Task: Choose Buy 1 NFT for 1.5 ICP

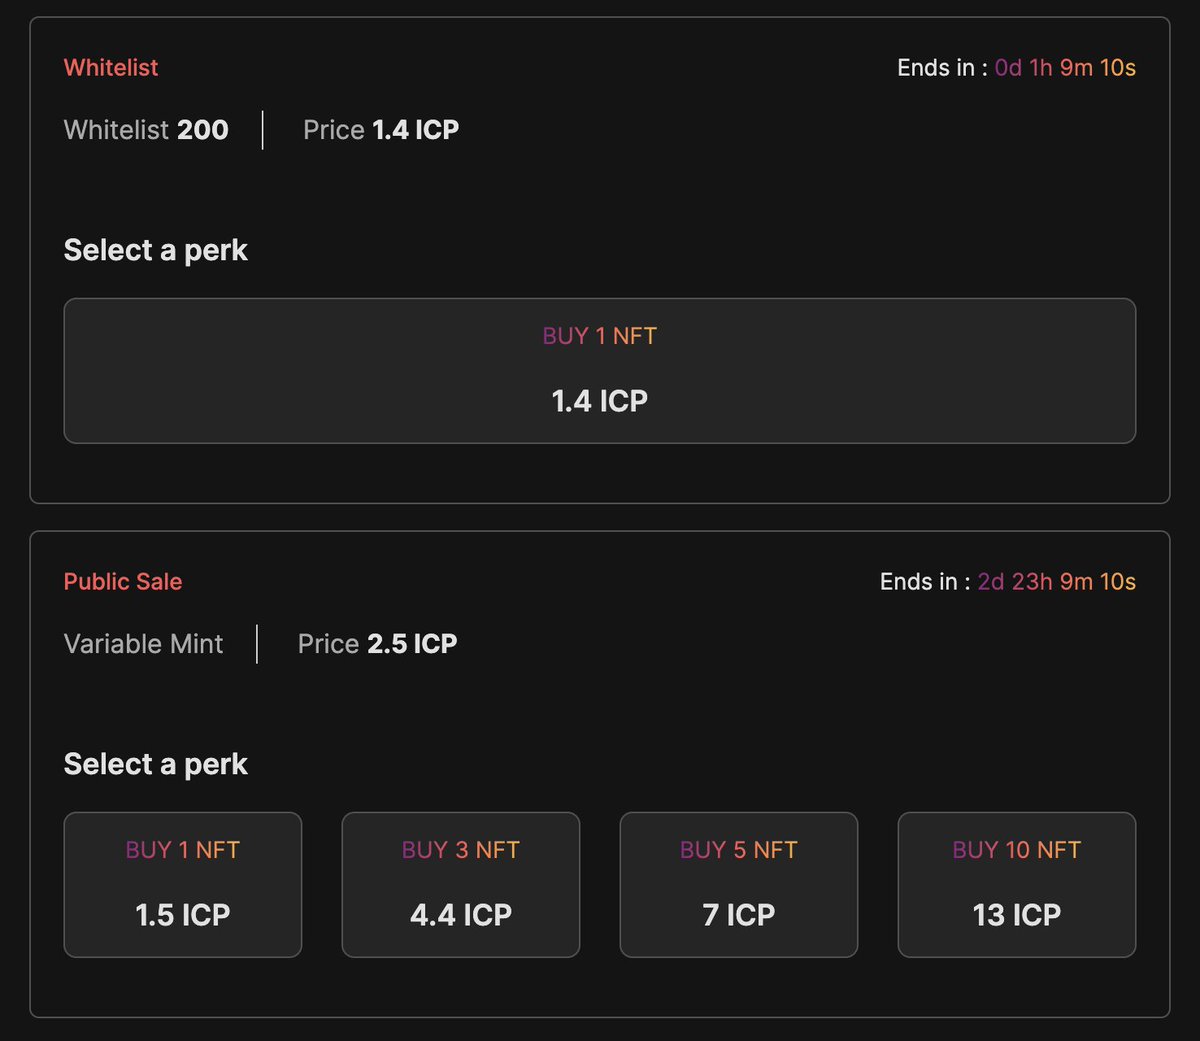Action: (183, 884)
